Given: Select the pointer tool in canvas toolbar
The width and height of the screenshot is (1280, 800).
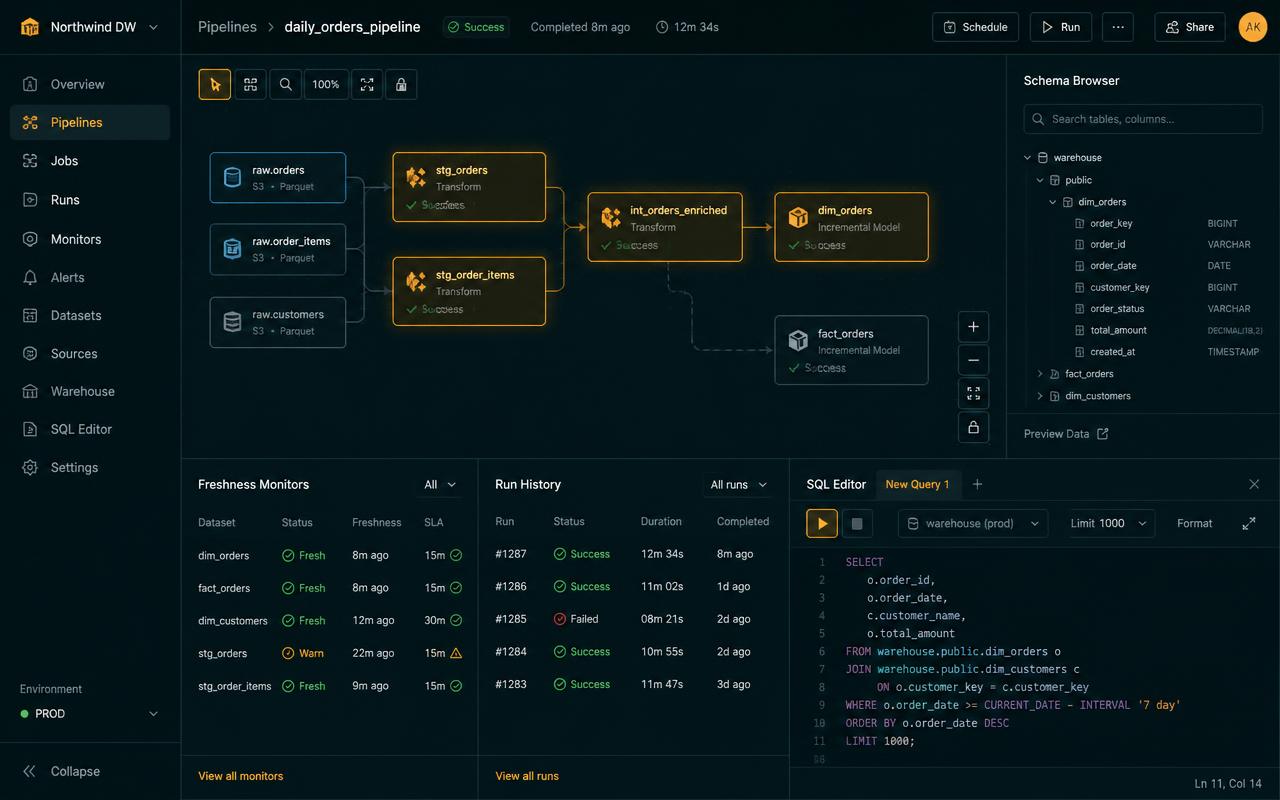Looking at the screenshot, I should pos(215,85).
